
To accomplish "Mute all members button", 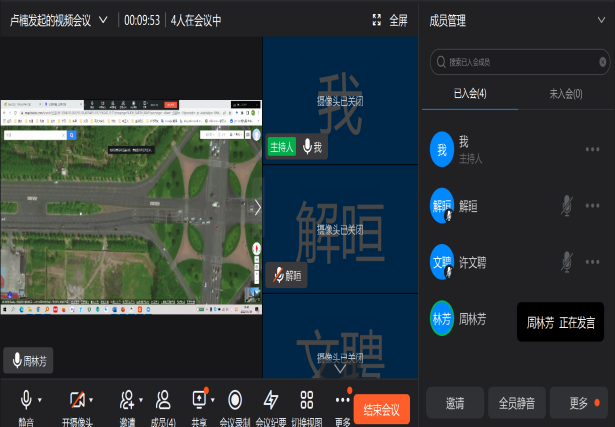I will coord(517,403).
